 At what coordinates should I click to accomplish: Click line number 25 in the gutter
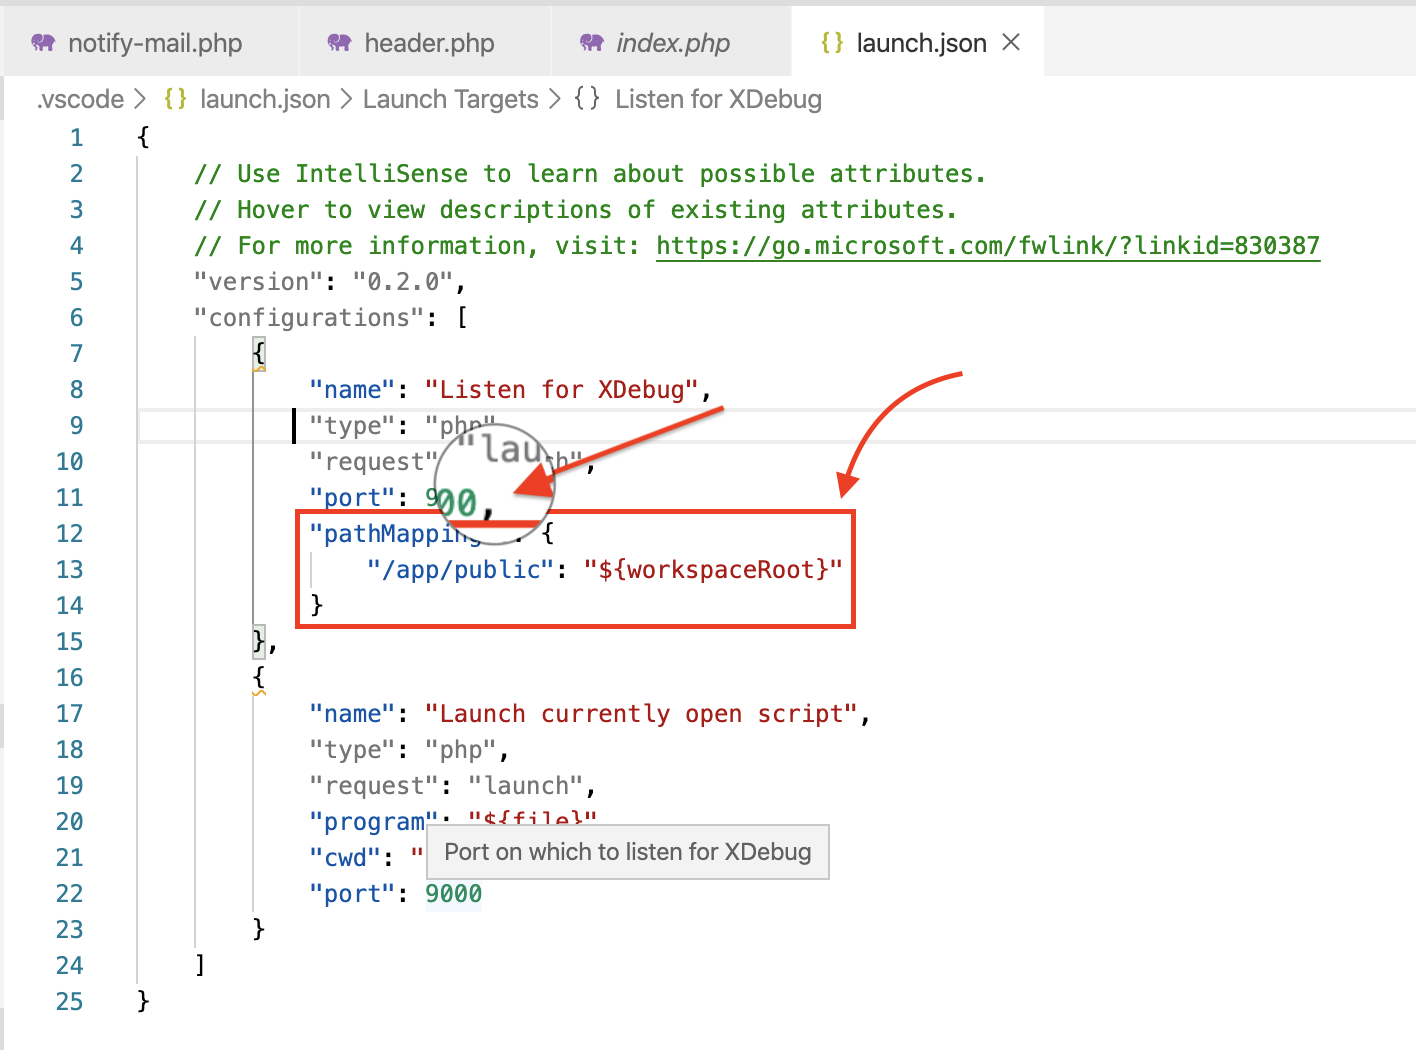pyautogui.click(x=70, y=1002)
